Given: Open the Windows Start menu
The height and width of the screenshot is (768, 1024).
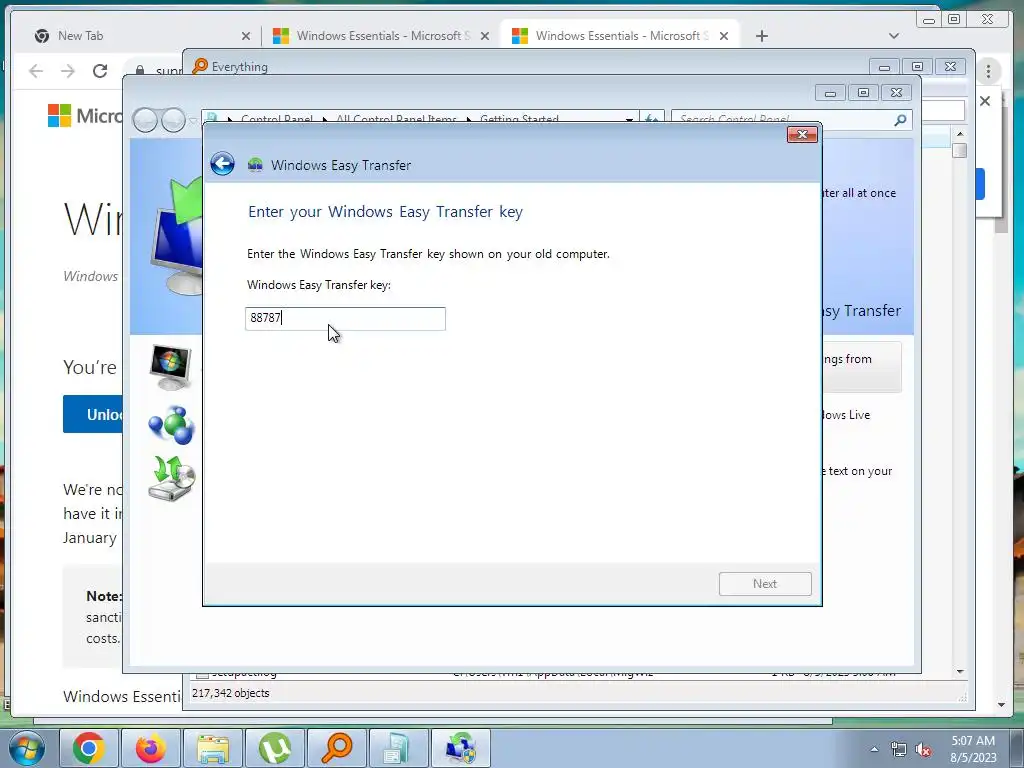Looking at the screenshot, I should (x=27, y=748).
